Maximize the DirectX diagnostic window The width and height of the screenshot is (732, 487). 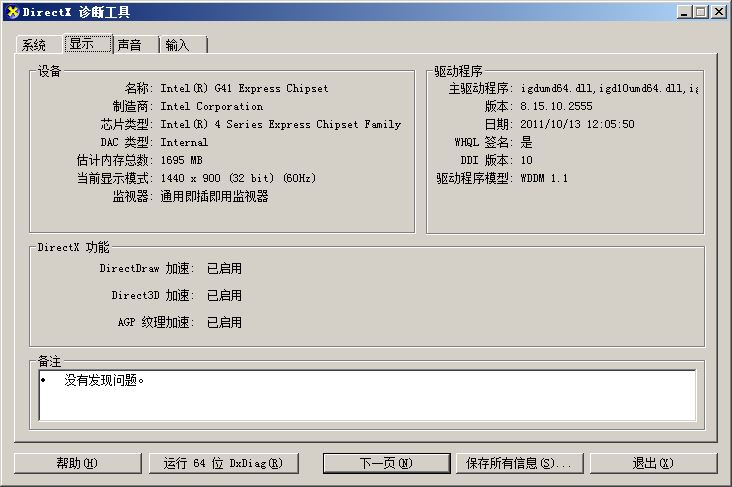tap(701, 12)
